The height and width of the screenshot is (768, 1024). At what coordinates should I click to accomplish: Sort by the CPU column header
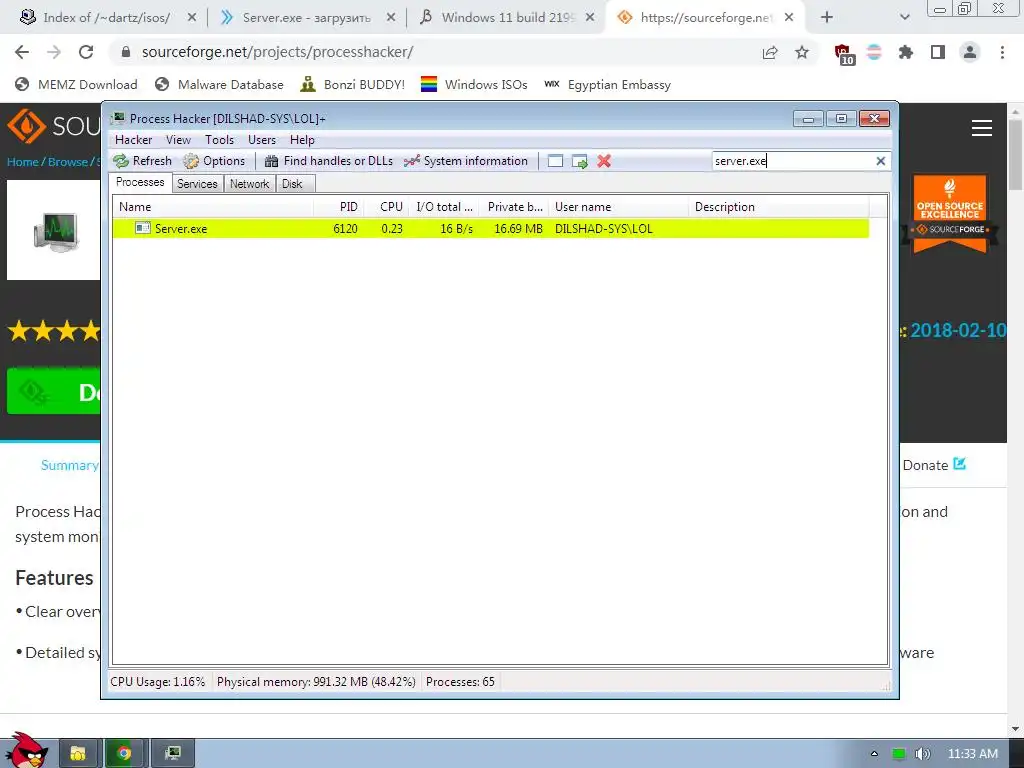click(387, 207)
